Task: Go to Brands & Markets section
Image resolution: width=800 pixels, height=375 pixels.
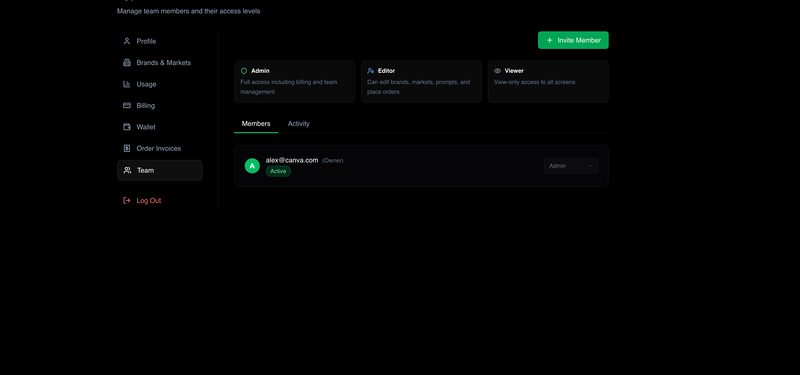Action: tap(160, 63)
